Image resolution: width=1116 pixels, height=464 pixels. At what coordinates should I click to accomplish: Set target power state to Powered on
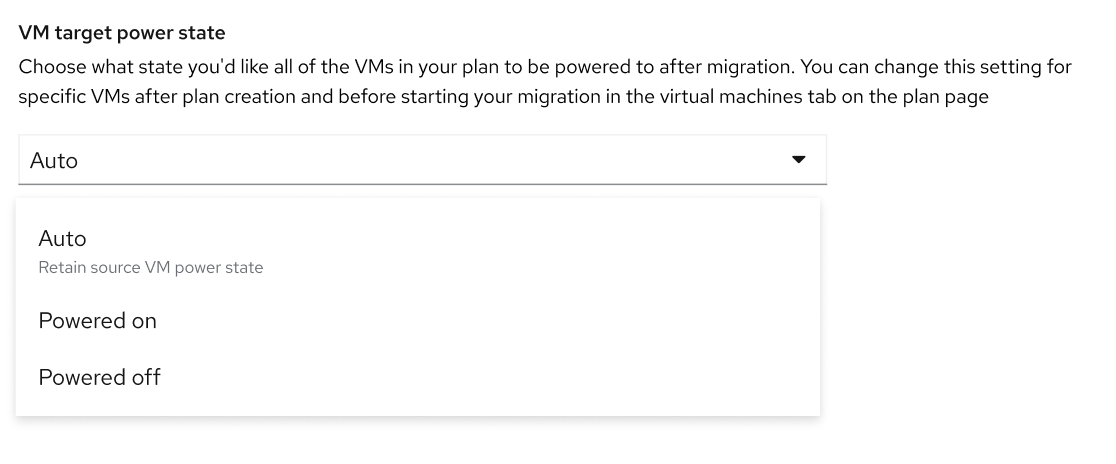(97, 321)
